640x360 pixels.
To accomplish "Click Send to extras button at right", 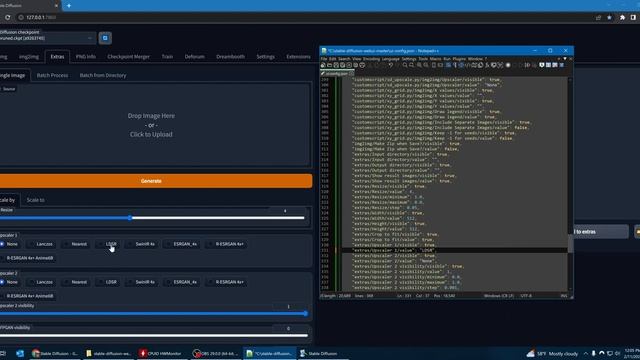I will pos(600,232).
